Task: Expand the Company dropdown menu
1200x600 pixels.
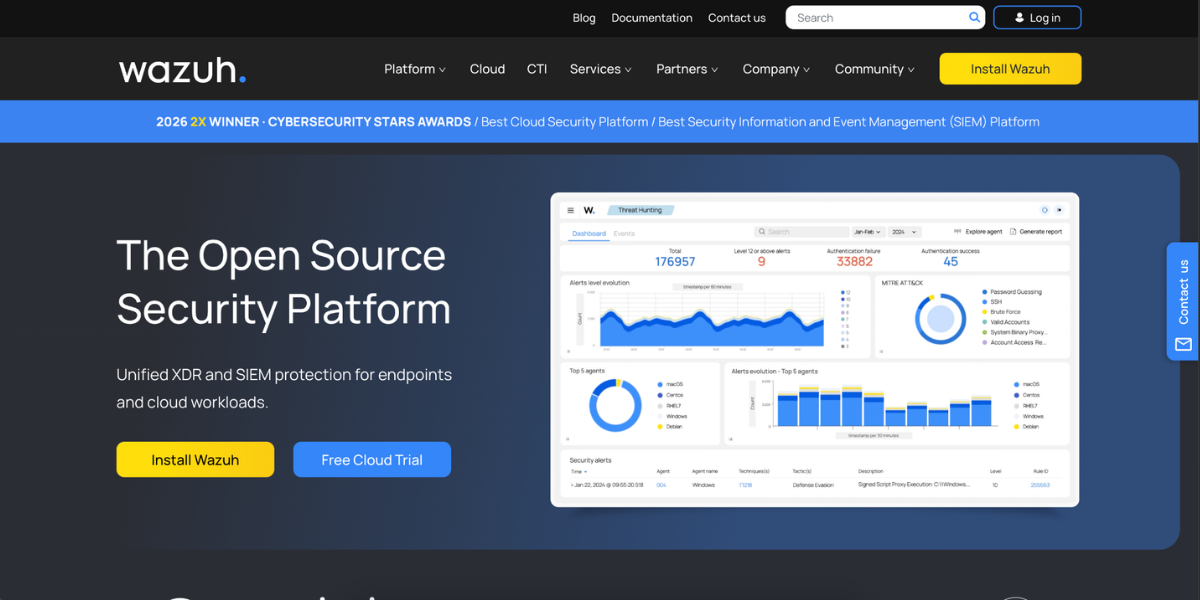Action: 776,69
